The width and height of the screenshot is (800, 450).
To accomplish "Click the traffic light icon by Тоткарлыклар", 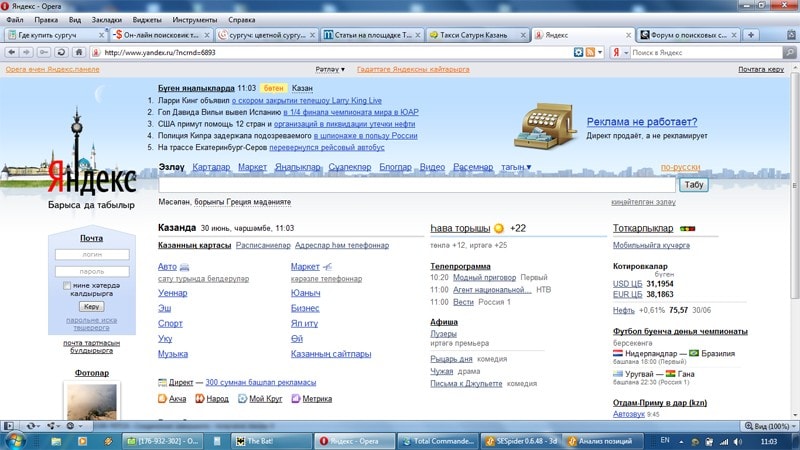I will coord(687,229).
